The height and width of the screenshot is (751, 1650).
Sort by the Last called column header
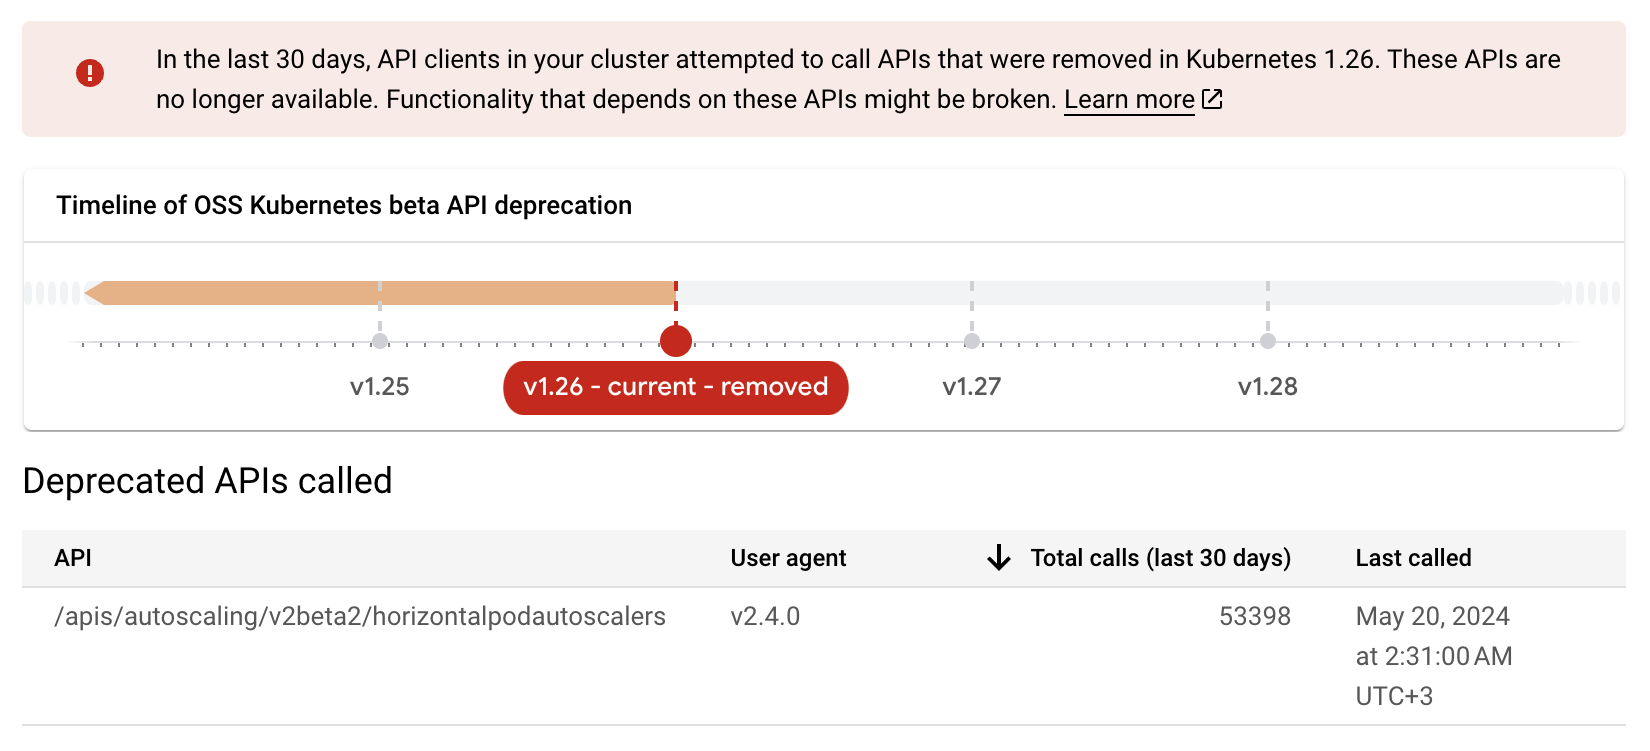1413,558
